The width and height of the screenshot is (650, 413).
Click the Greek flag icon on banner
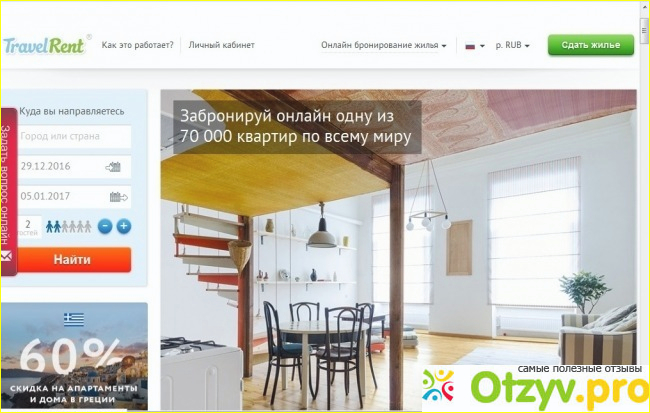pos(74,319)
